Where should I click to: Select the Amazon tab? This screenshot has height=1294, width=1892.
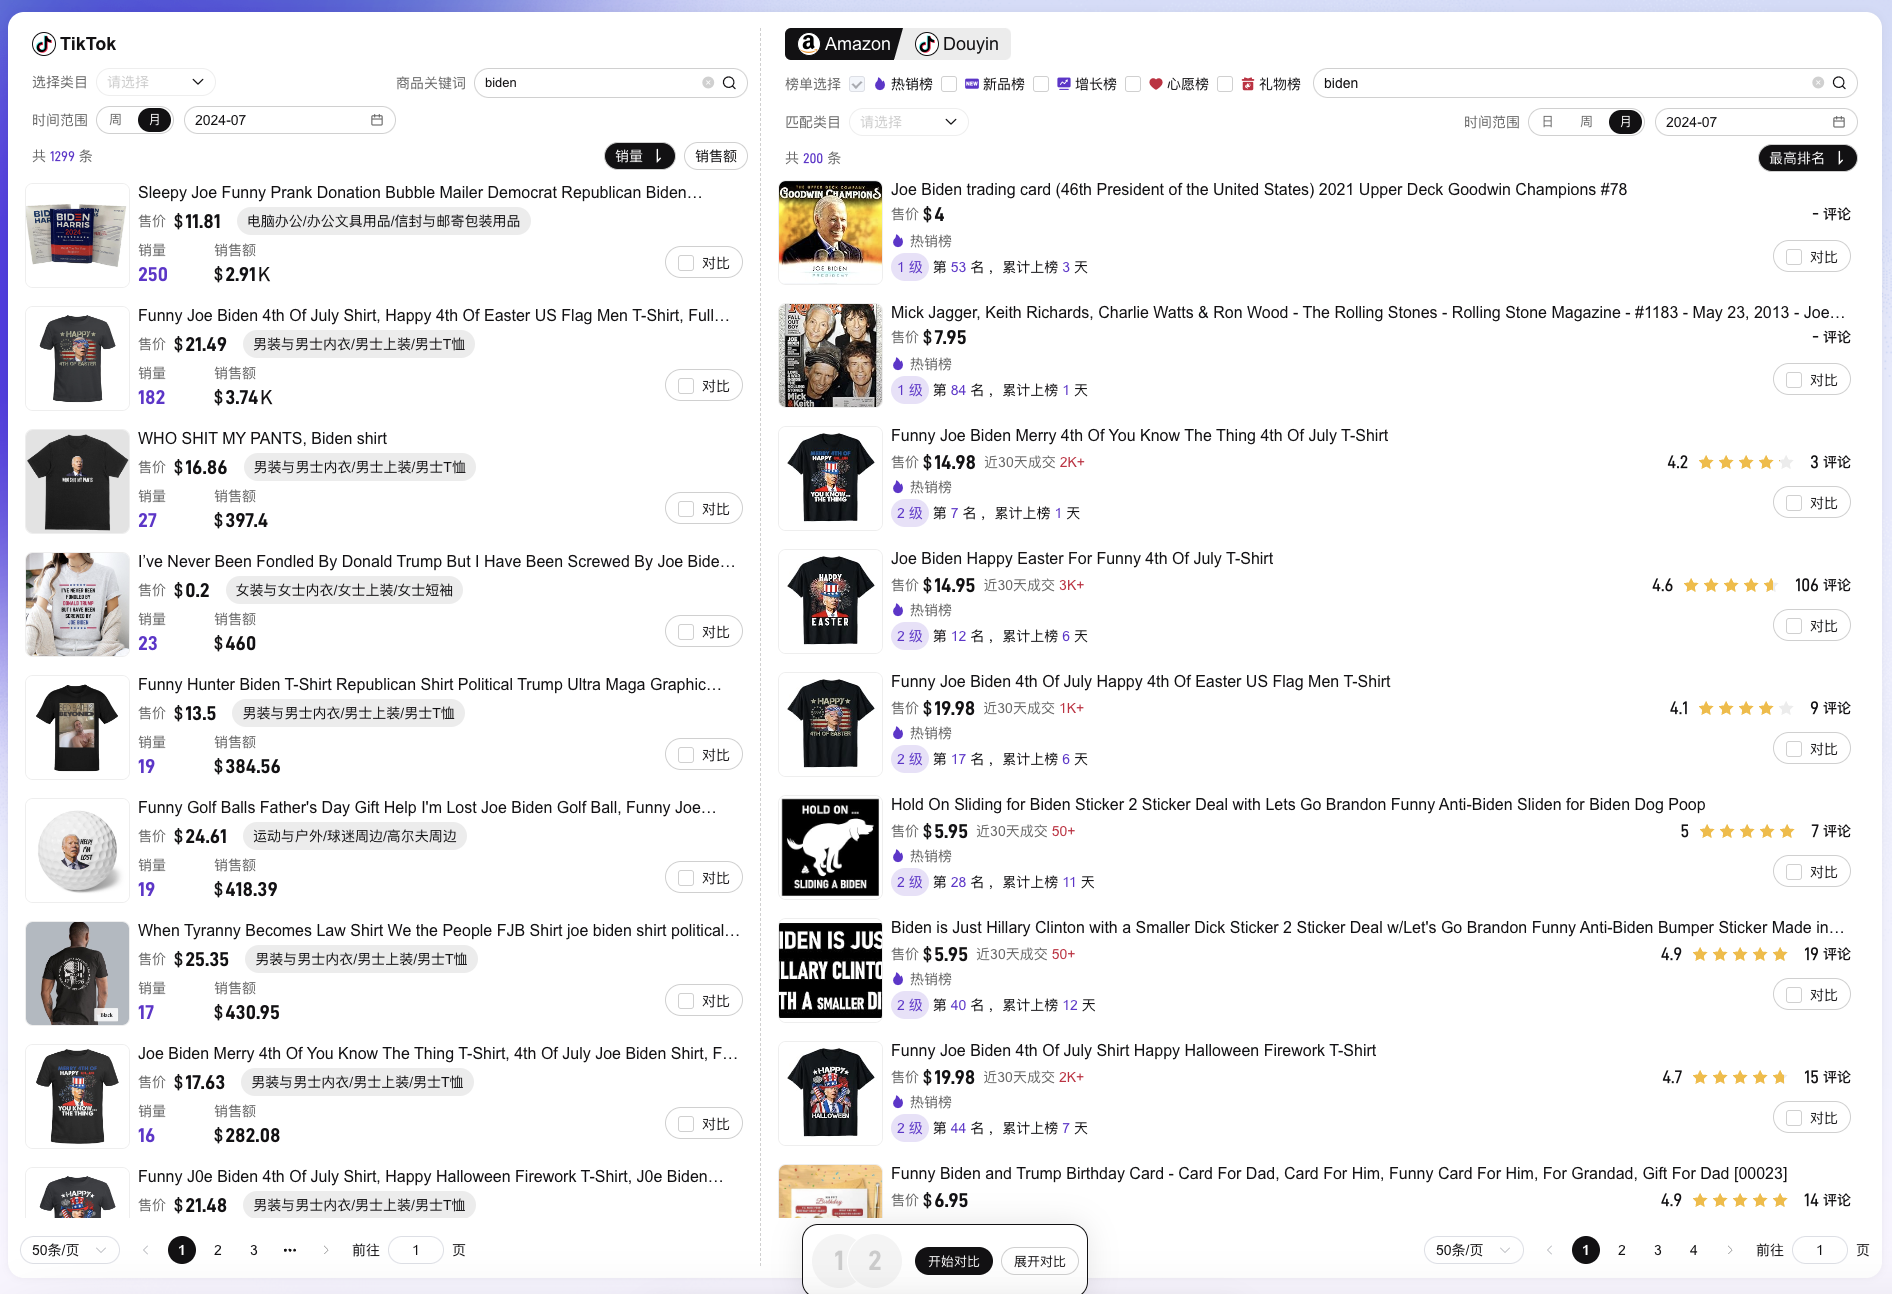pos(844,44)
